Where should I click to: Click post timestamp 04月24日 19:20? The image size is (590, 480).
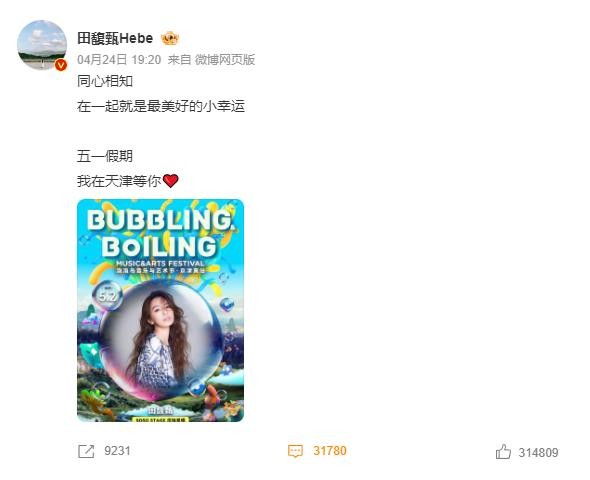tap(119, 59)
